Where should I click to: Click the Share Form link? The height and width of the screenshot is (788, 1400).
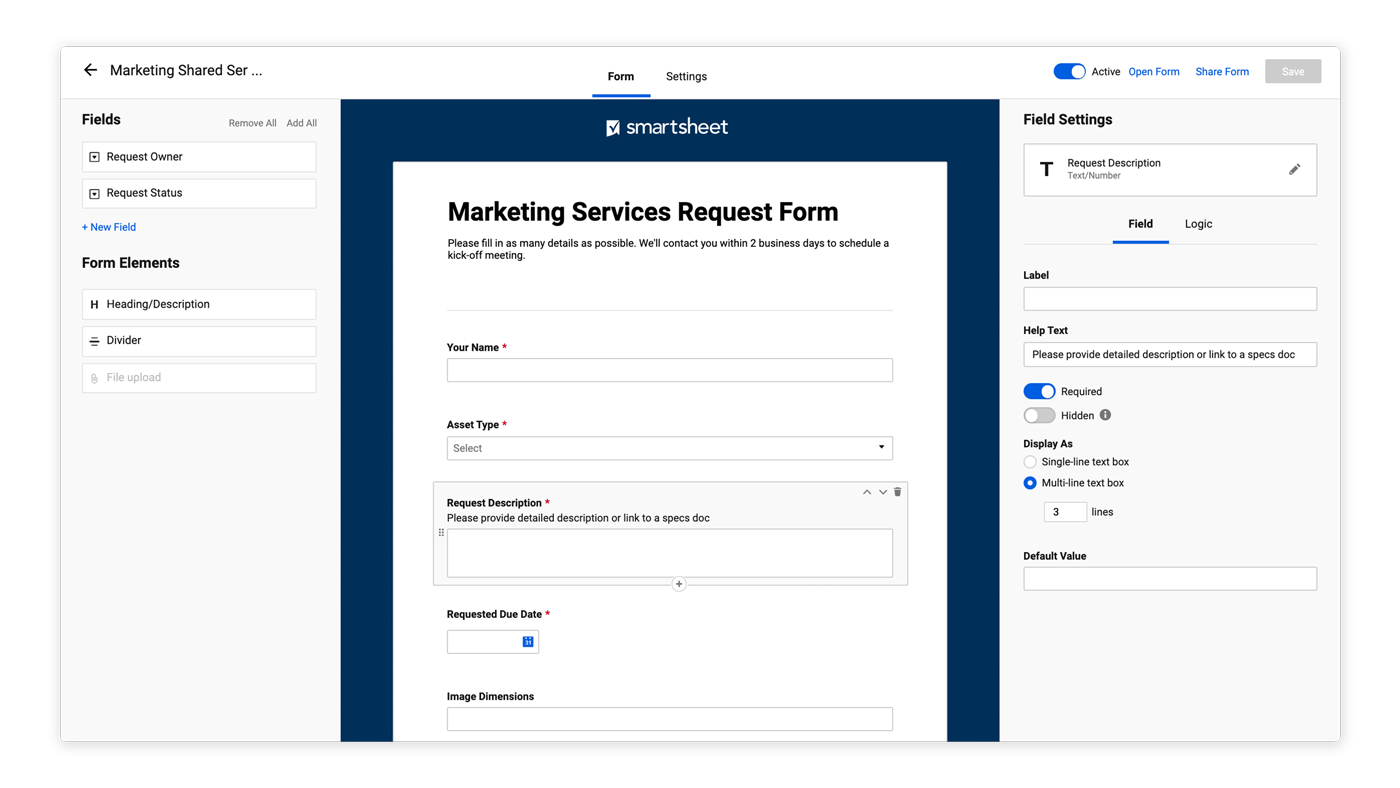[1222, 72]
